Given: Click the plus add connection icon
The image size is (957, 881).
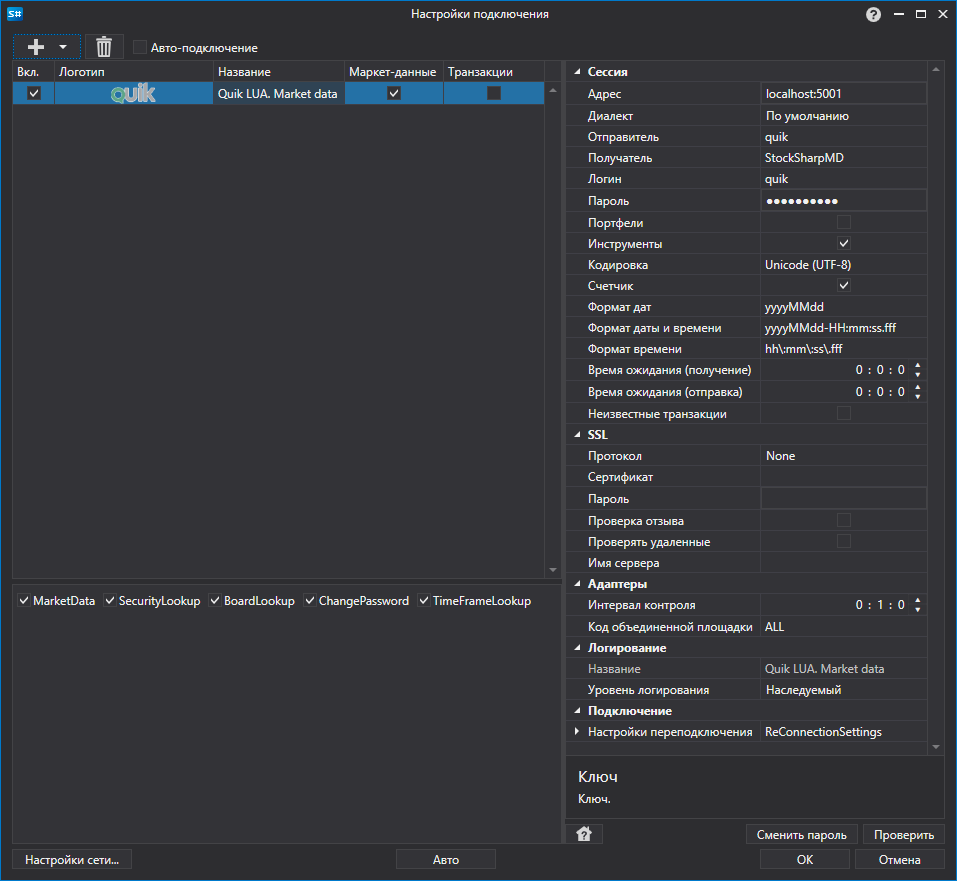Looking at the screenshot, I should (36, 47).
